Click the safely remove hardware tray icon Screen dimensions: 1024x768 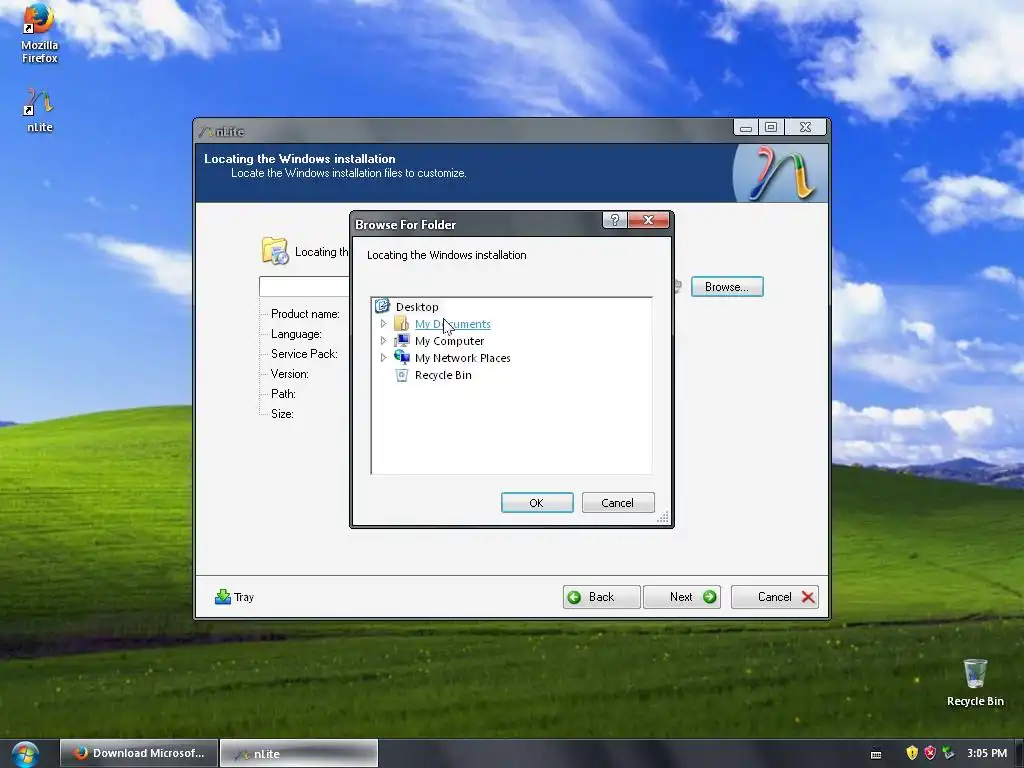(x=948, y=753)
